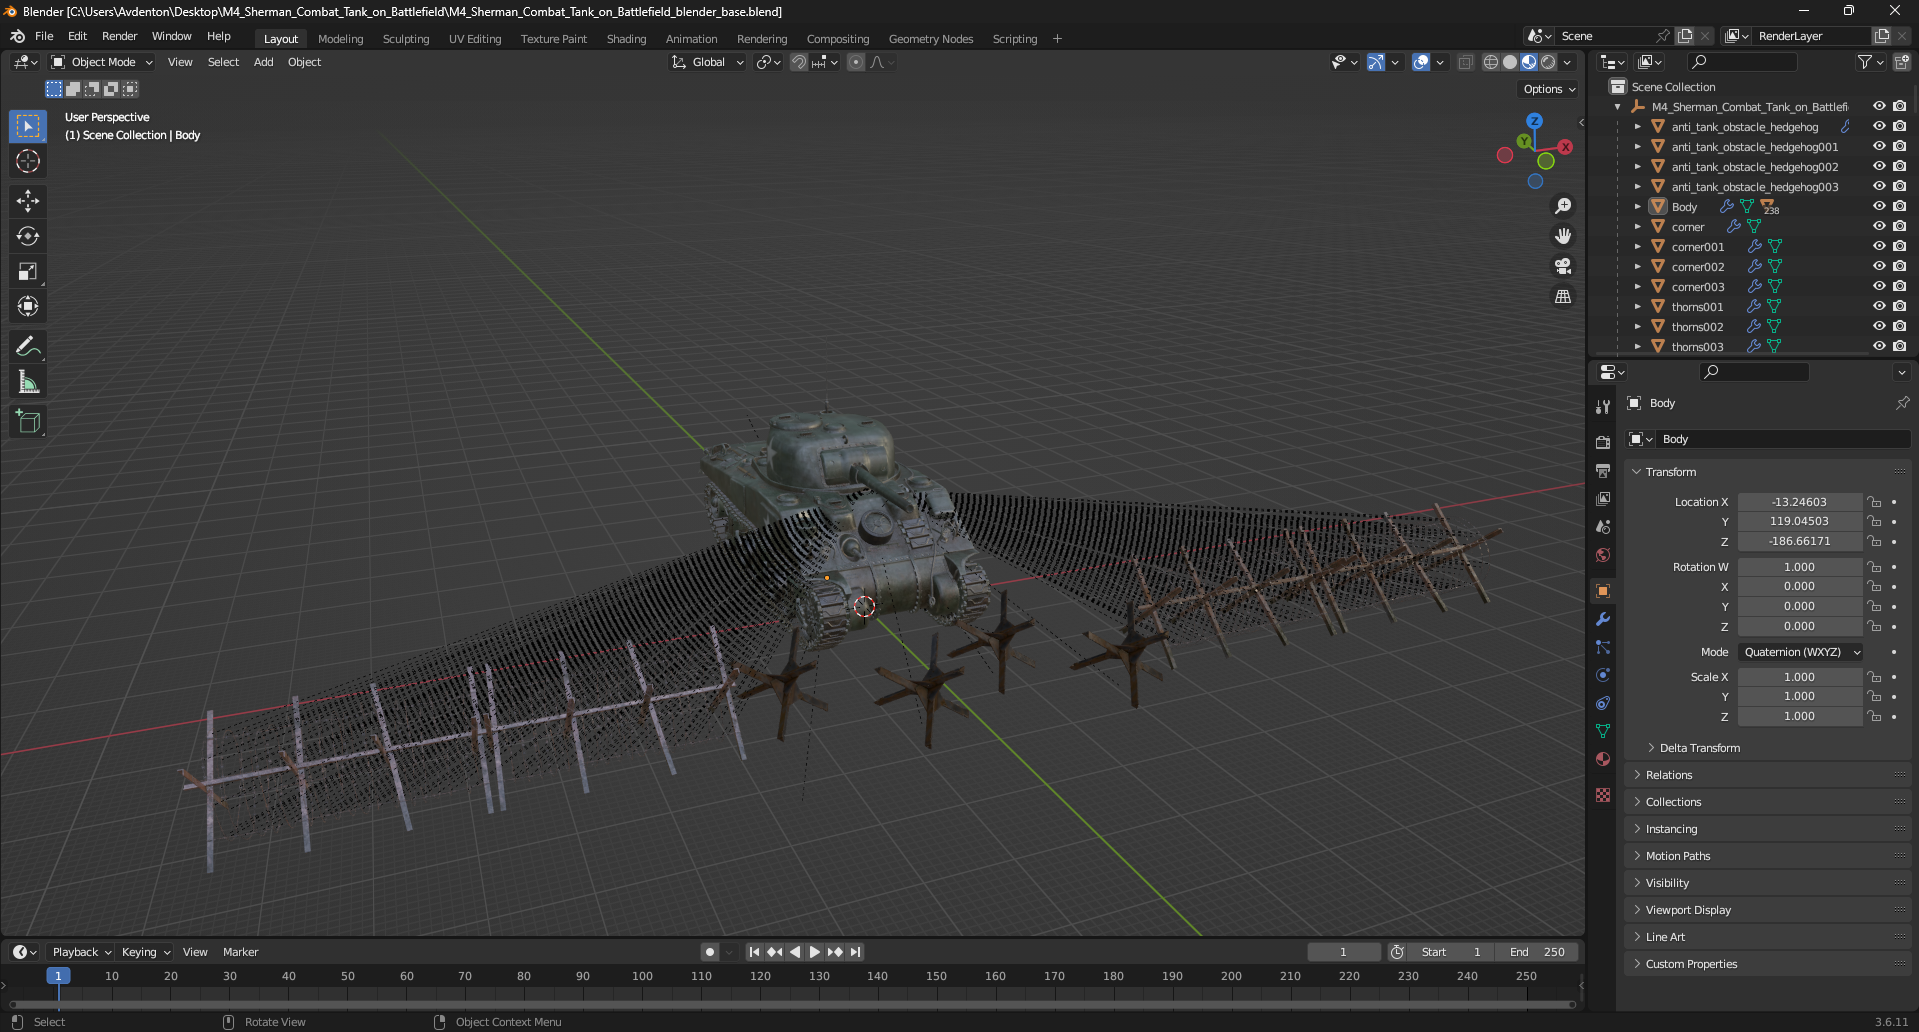
Task: Open the Object Constraints properties tab
Action: pos(1603,703)
